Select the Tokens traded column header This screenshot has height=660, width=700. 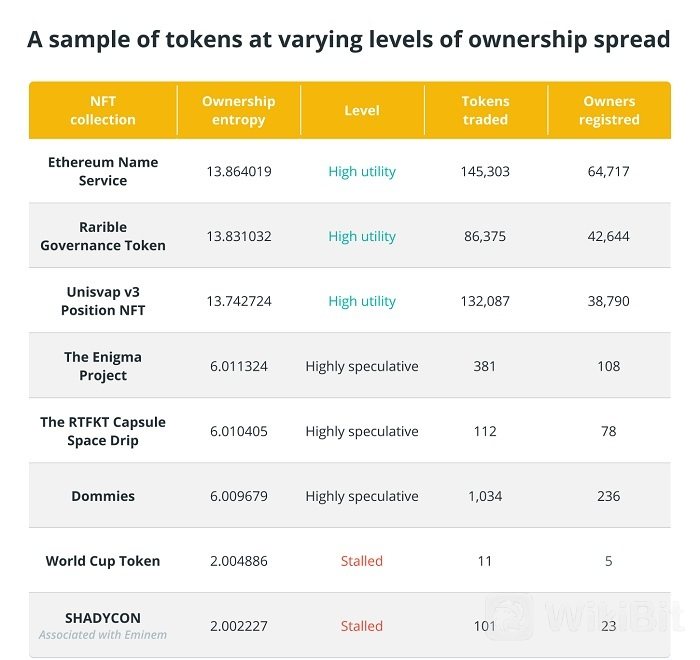pyautogui.click(x=485, y=110)
